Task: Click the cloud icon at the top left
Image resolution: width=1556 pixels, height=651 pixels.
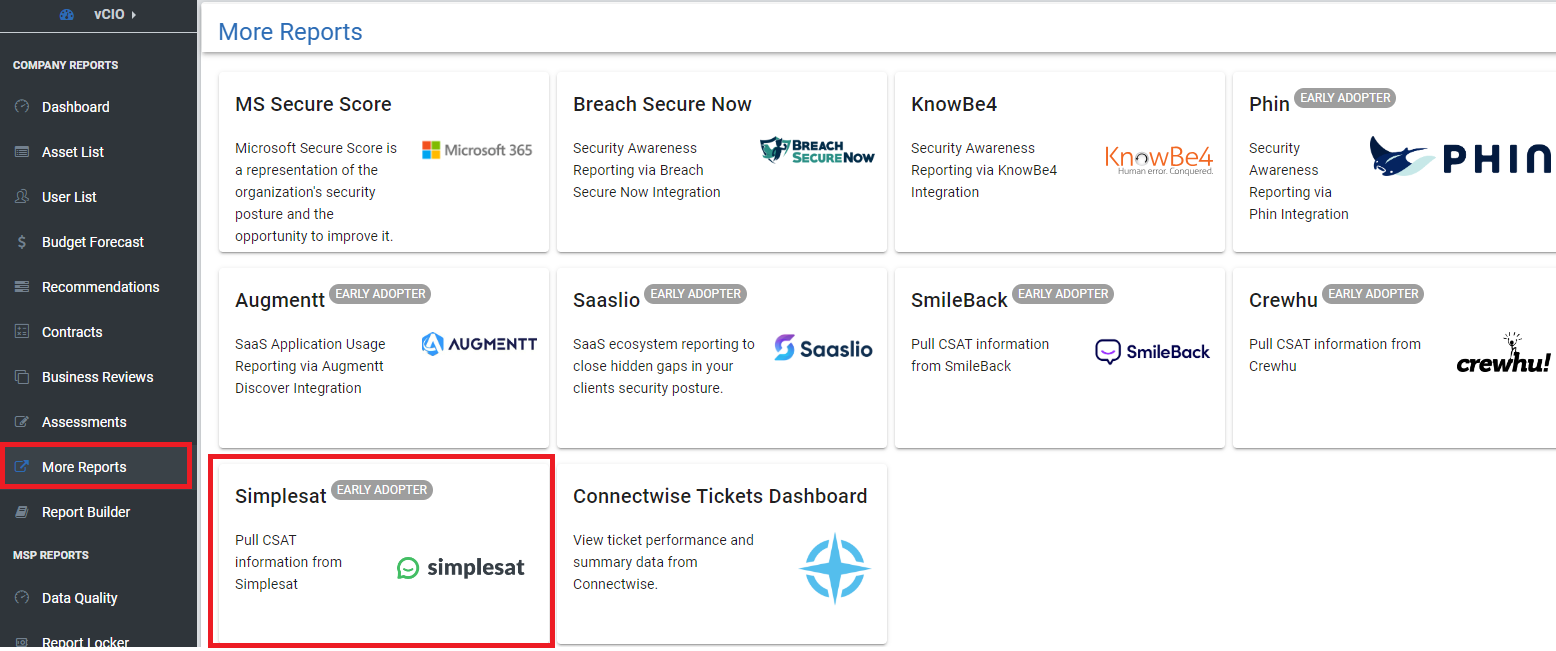Action: click(66, 14)
